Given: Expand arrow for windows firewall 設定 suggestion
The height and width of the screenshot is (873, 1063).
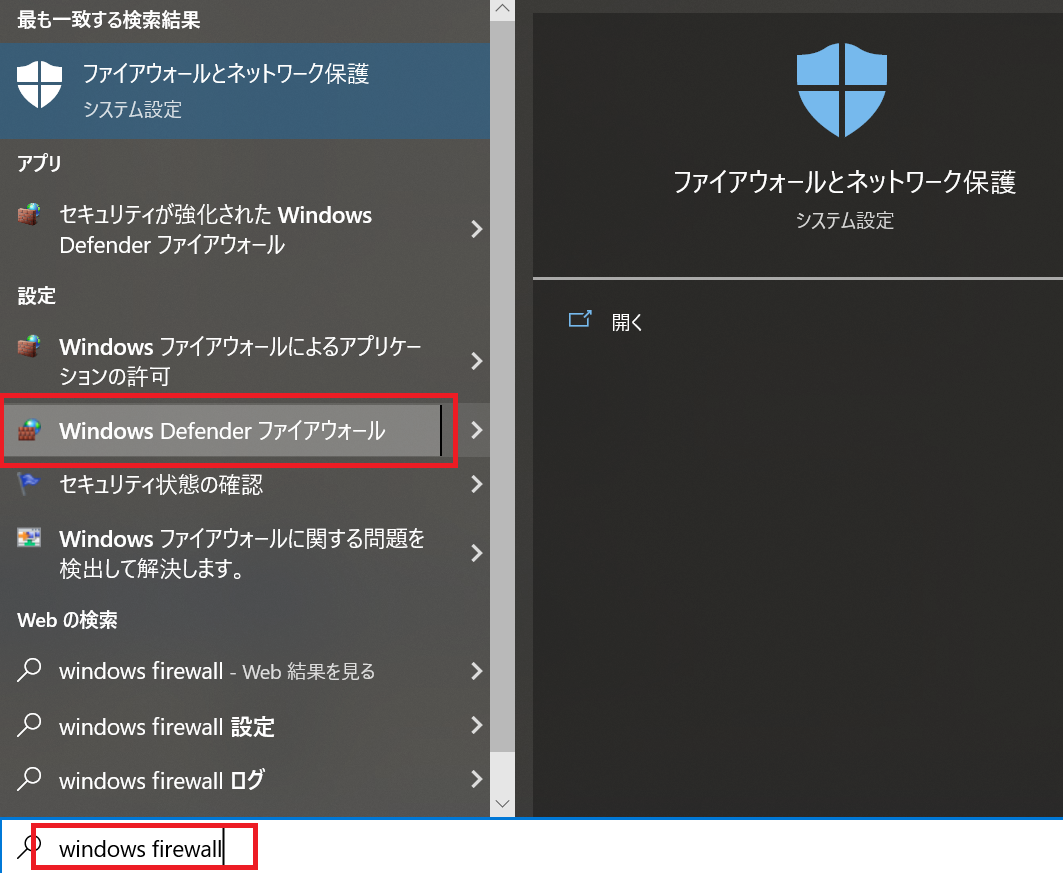Looking at the screenshot, I should point(477,725).
